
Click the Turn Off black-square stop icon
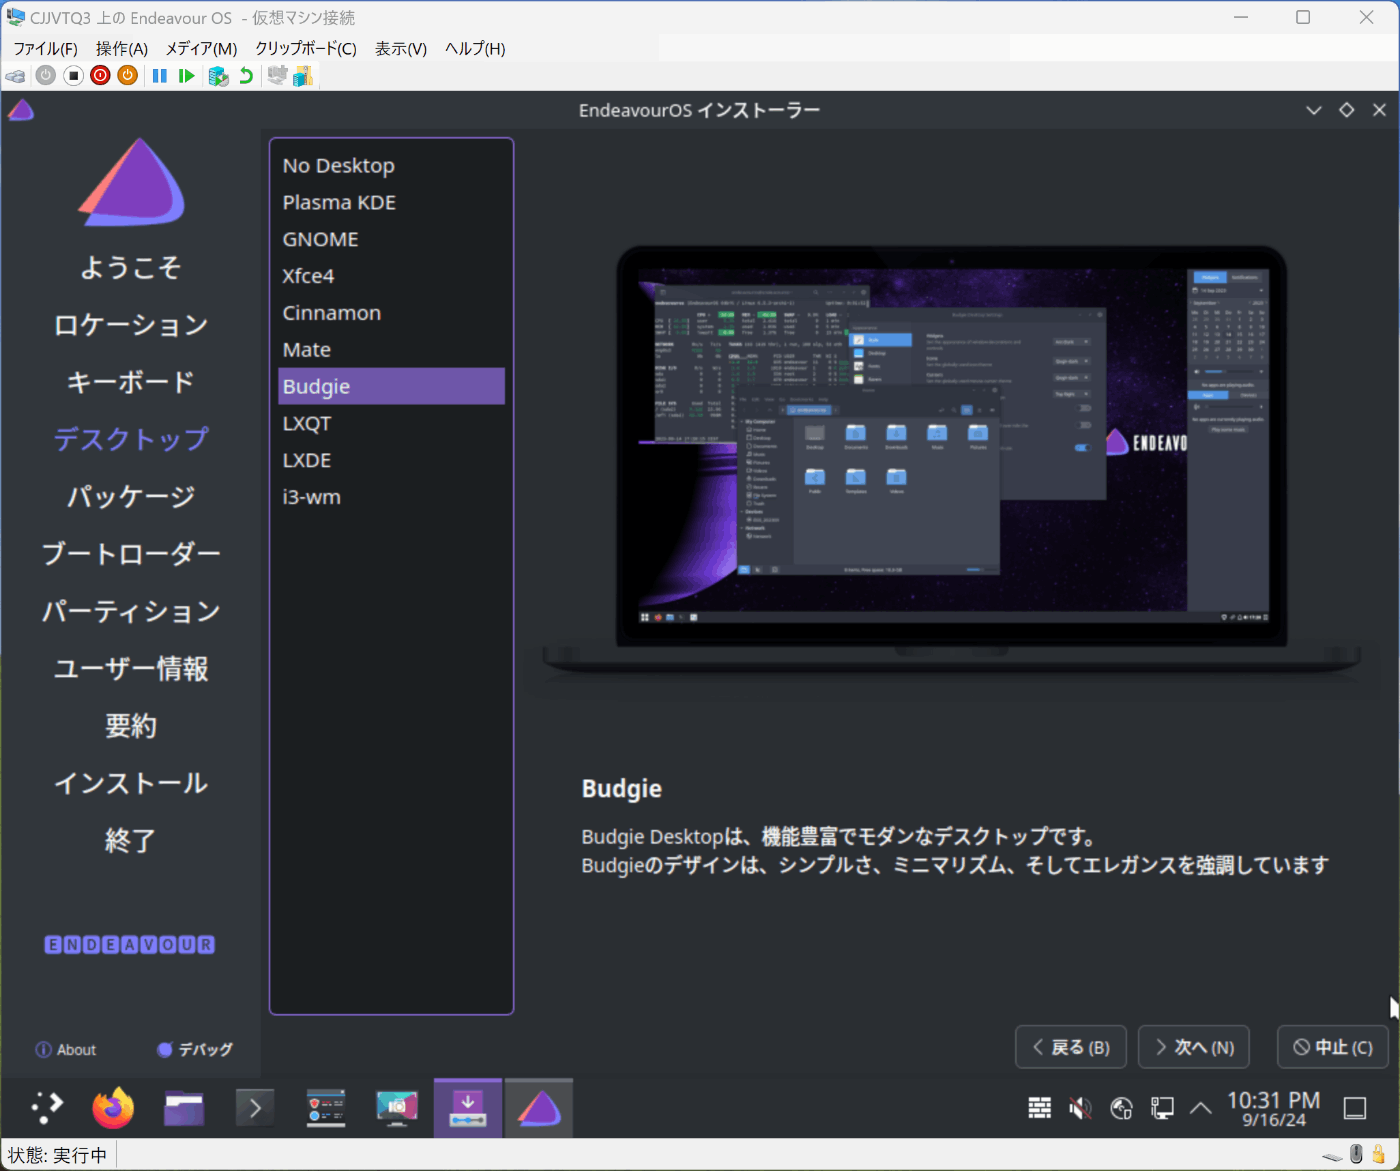pos(73,76)
